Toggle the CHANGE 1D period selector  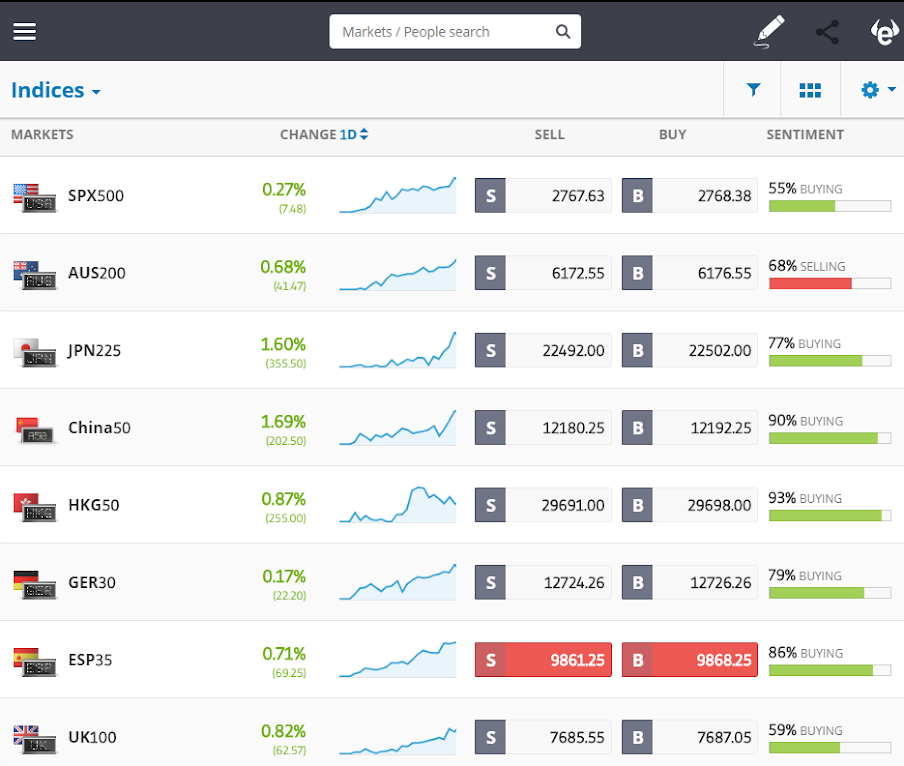pyautogui.click(x=353, y=134)
